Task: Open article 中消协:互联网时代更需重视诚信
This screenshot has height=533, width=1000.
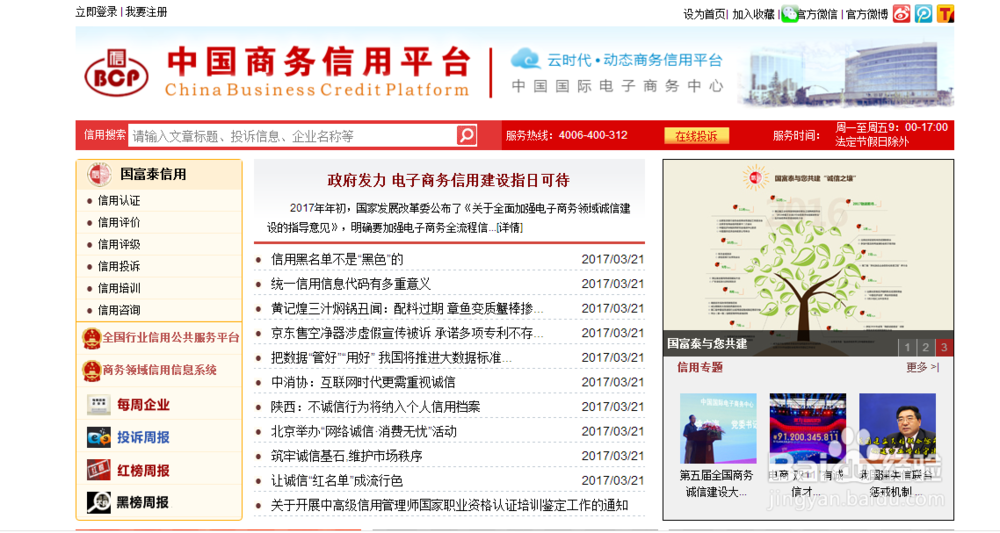Action: (x=363, y=383)
